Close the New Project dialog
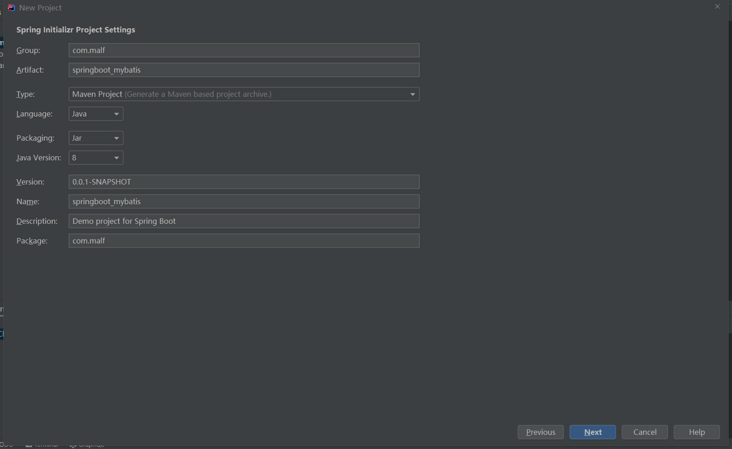This screenshot has width=732, height=449. [x=717, y=7]
